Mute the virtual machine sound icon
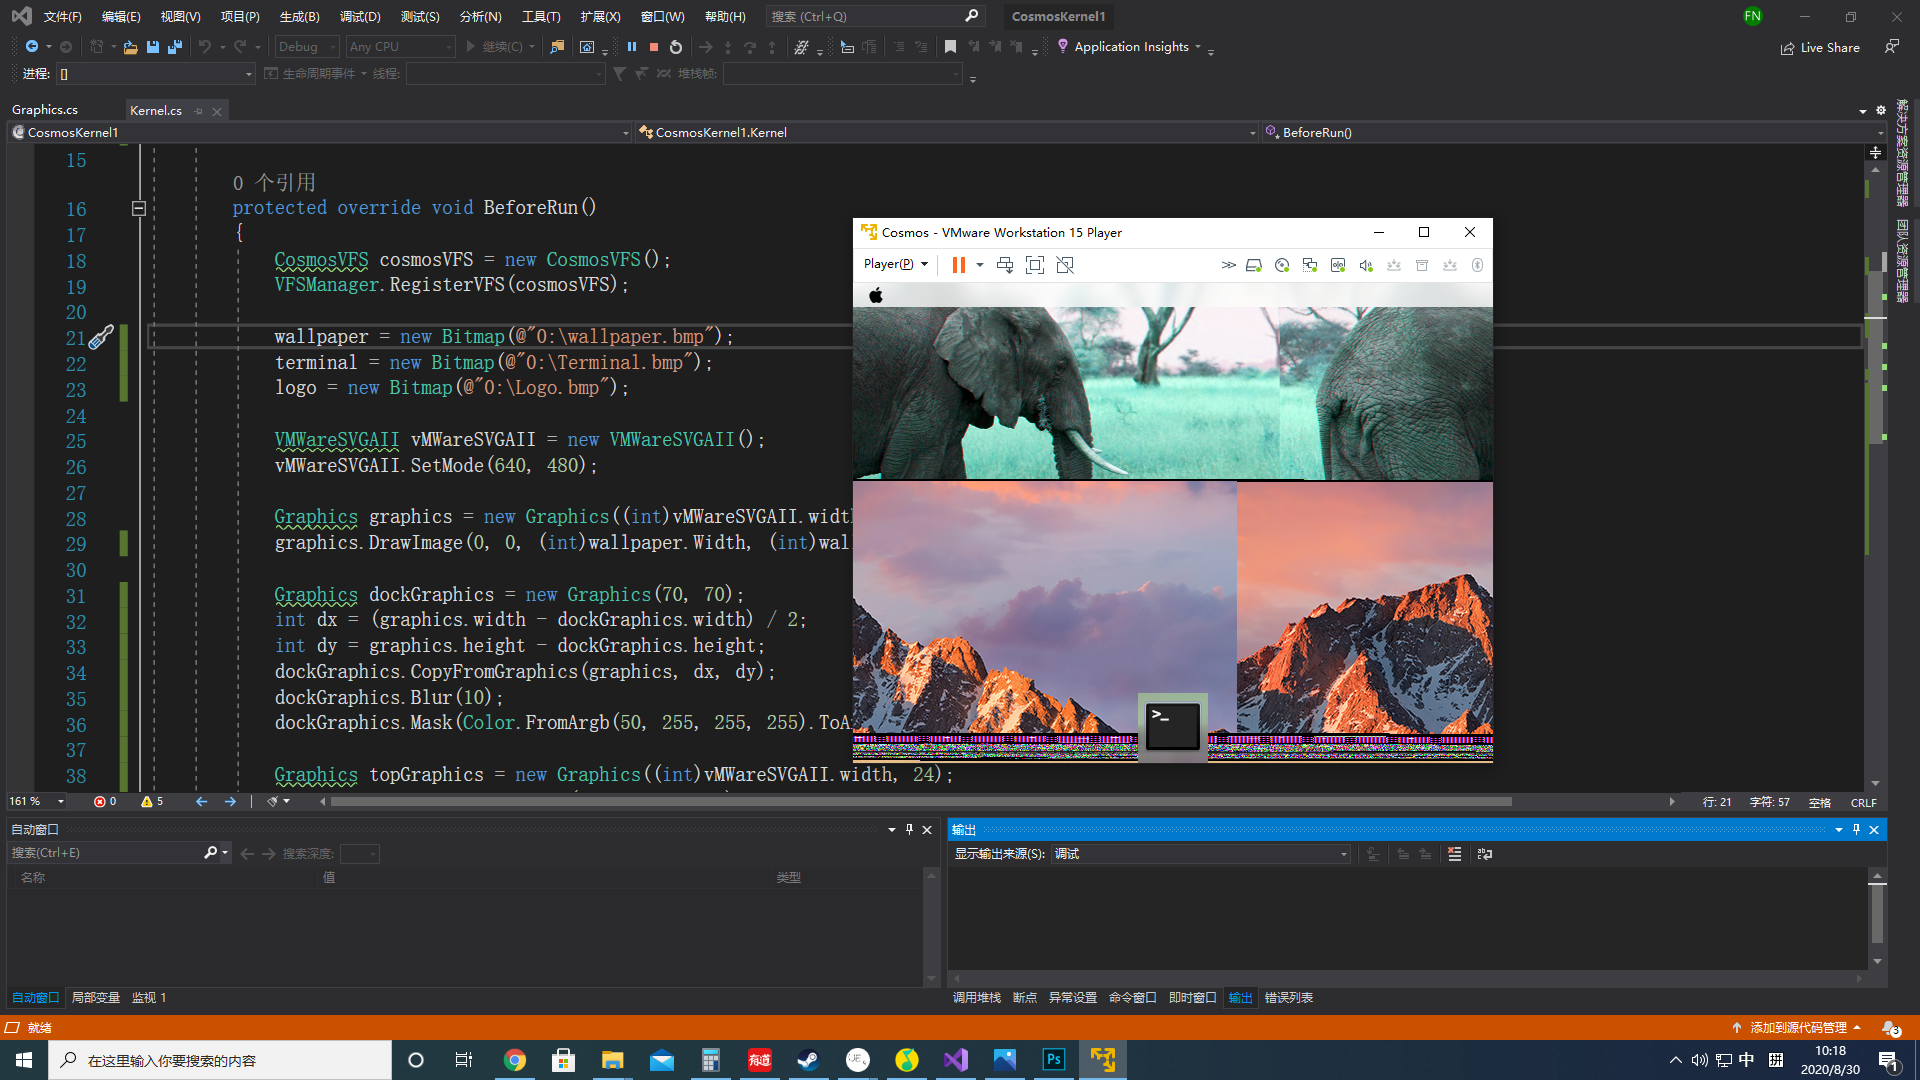 (1366, 264)
